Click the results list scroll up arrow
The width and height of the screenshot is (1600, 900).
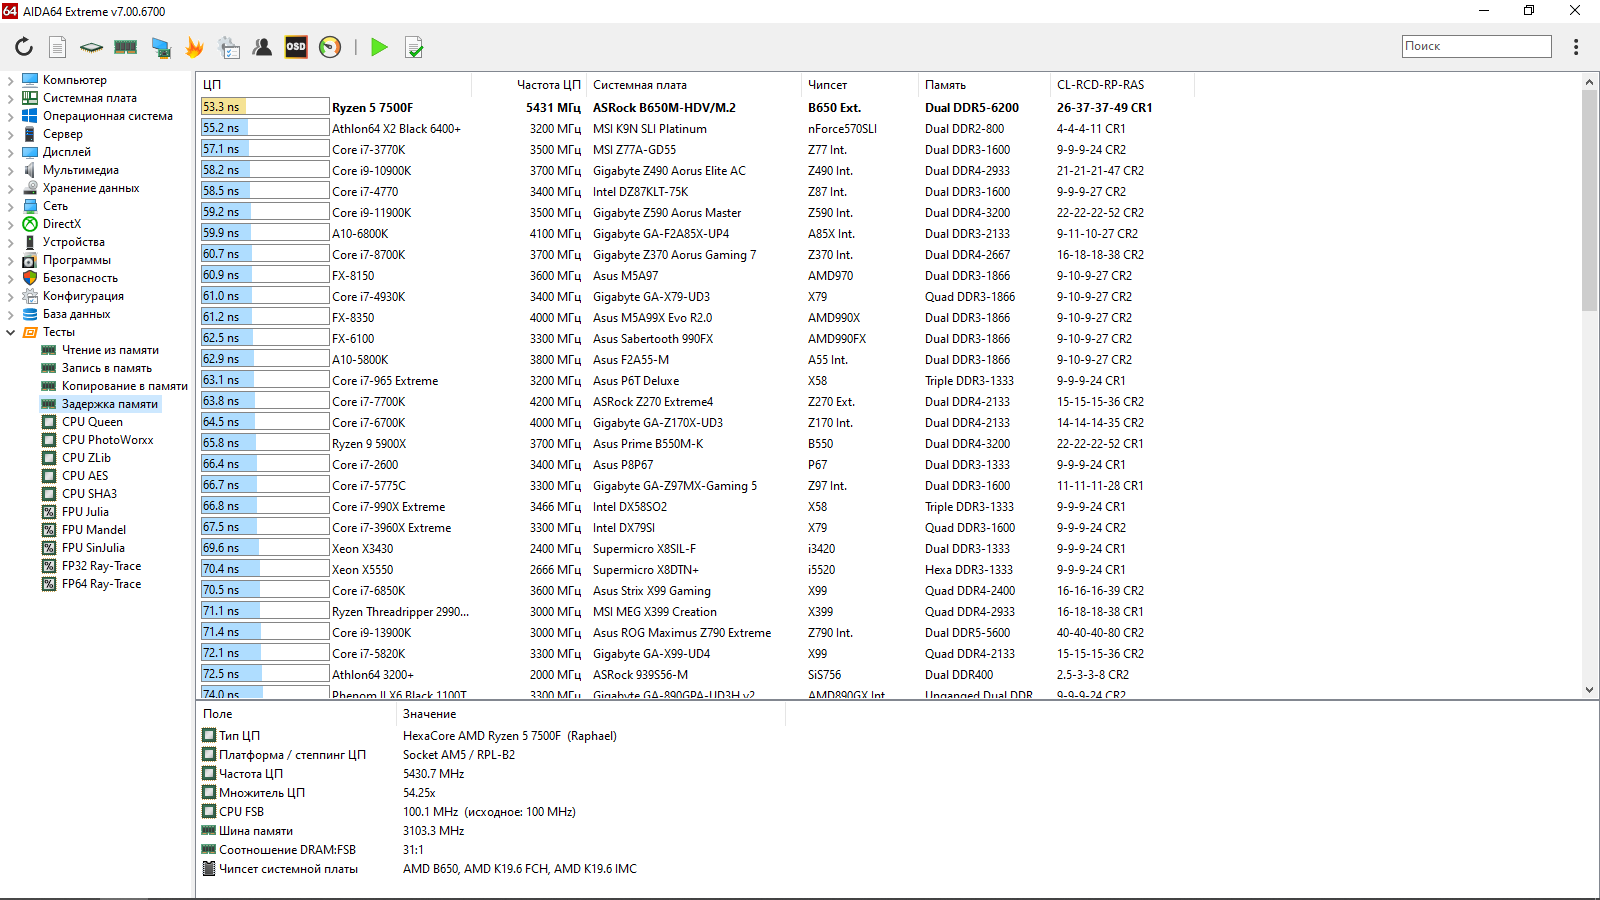click(x=1589, y=82)
